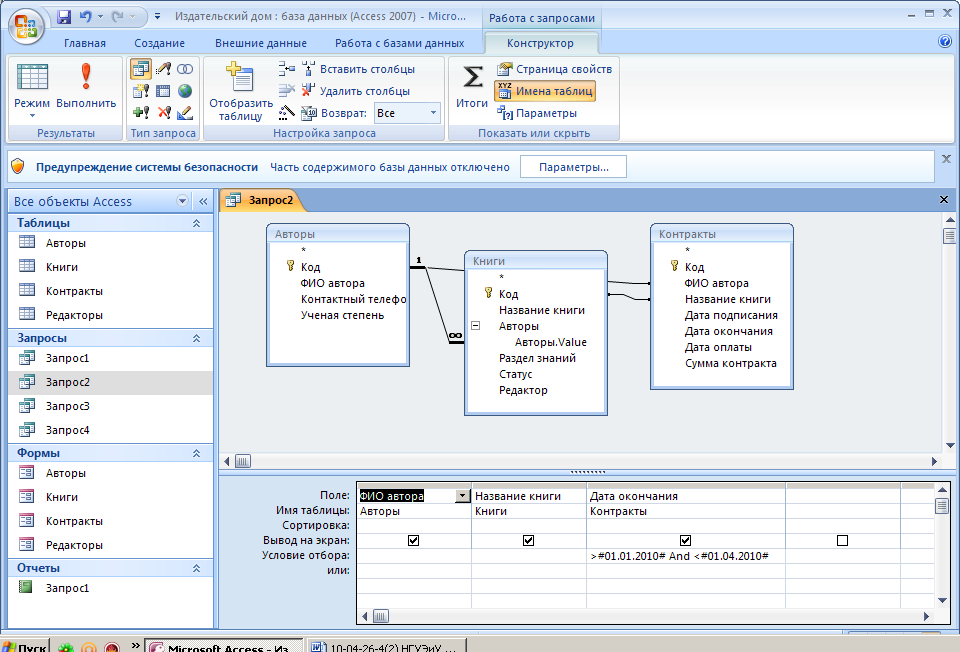The width and height of the screenshot is (960, 652).
Task: Open the expression Builder wand icon
Action: pyautogui.click(x=287, y=113)
